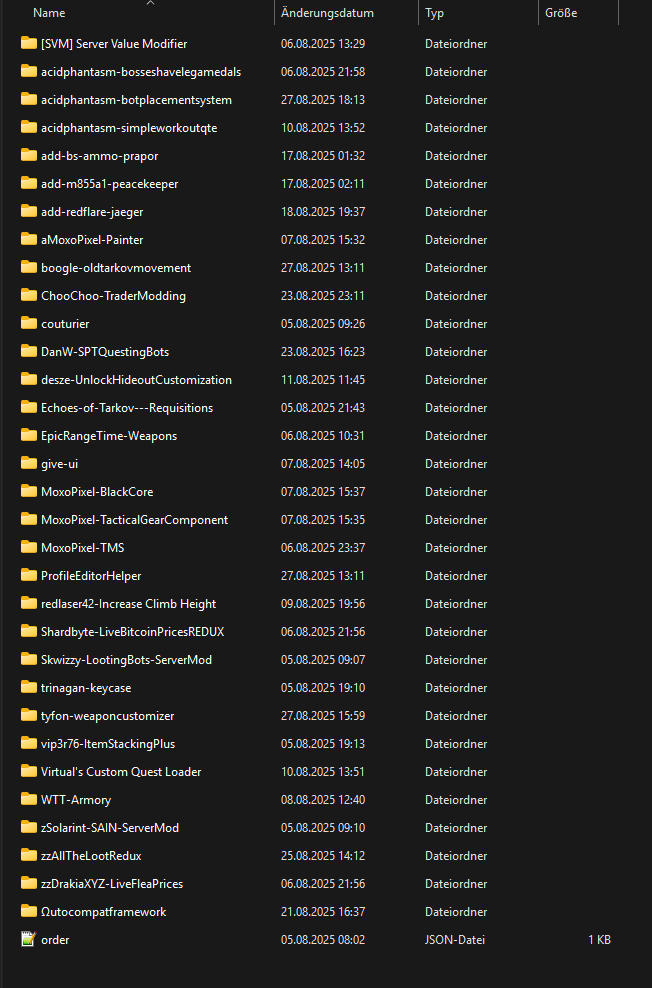Sort by Änderungsdatum column header
Image resolution: width=652 pixels, height=988 pixels.
click(x=327, y=13)
